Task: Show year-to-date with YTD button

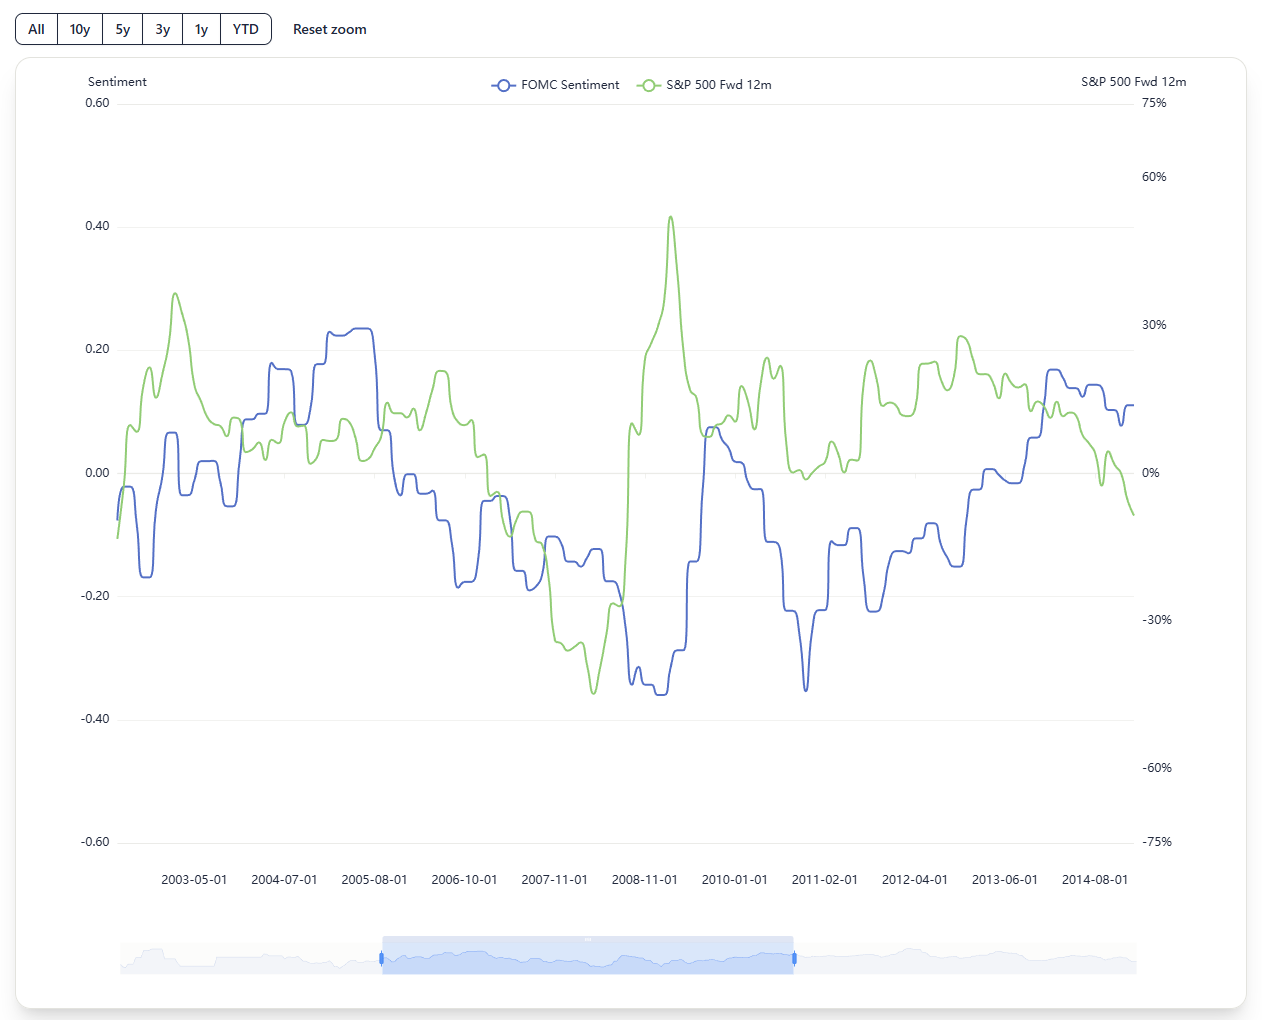Action: (246, 29)
